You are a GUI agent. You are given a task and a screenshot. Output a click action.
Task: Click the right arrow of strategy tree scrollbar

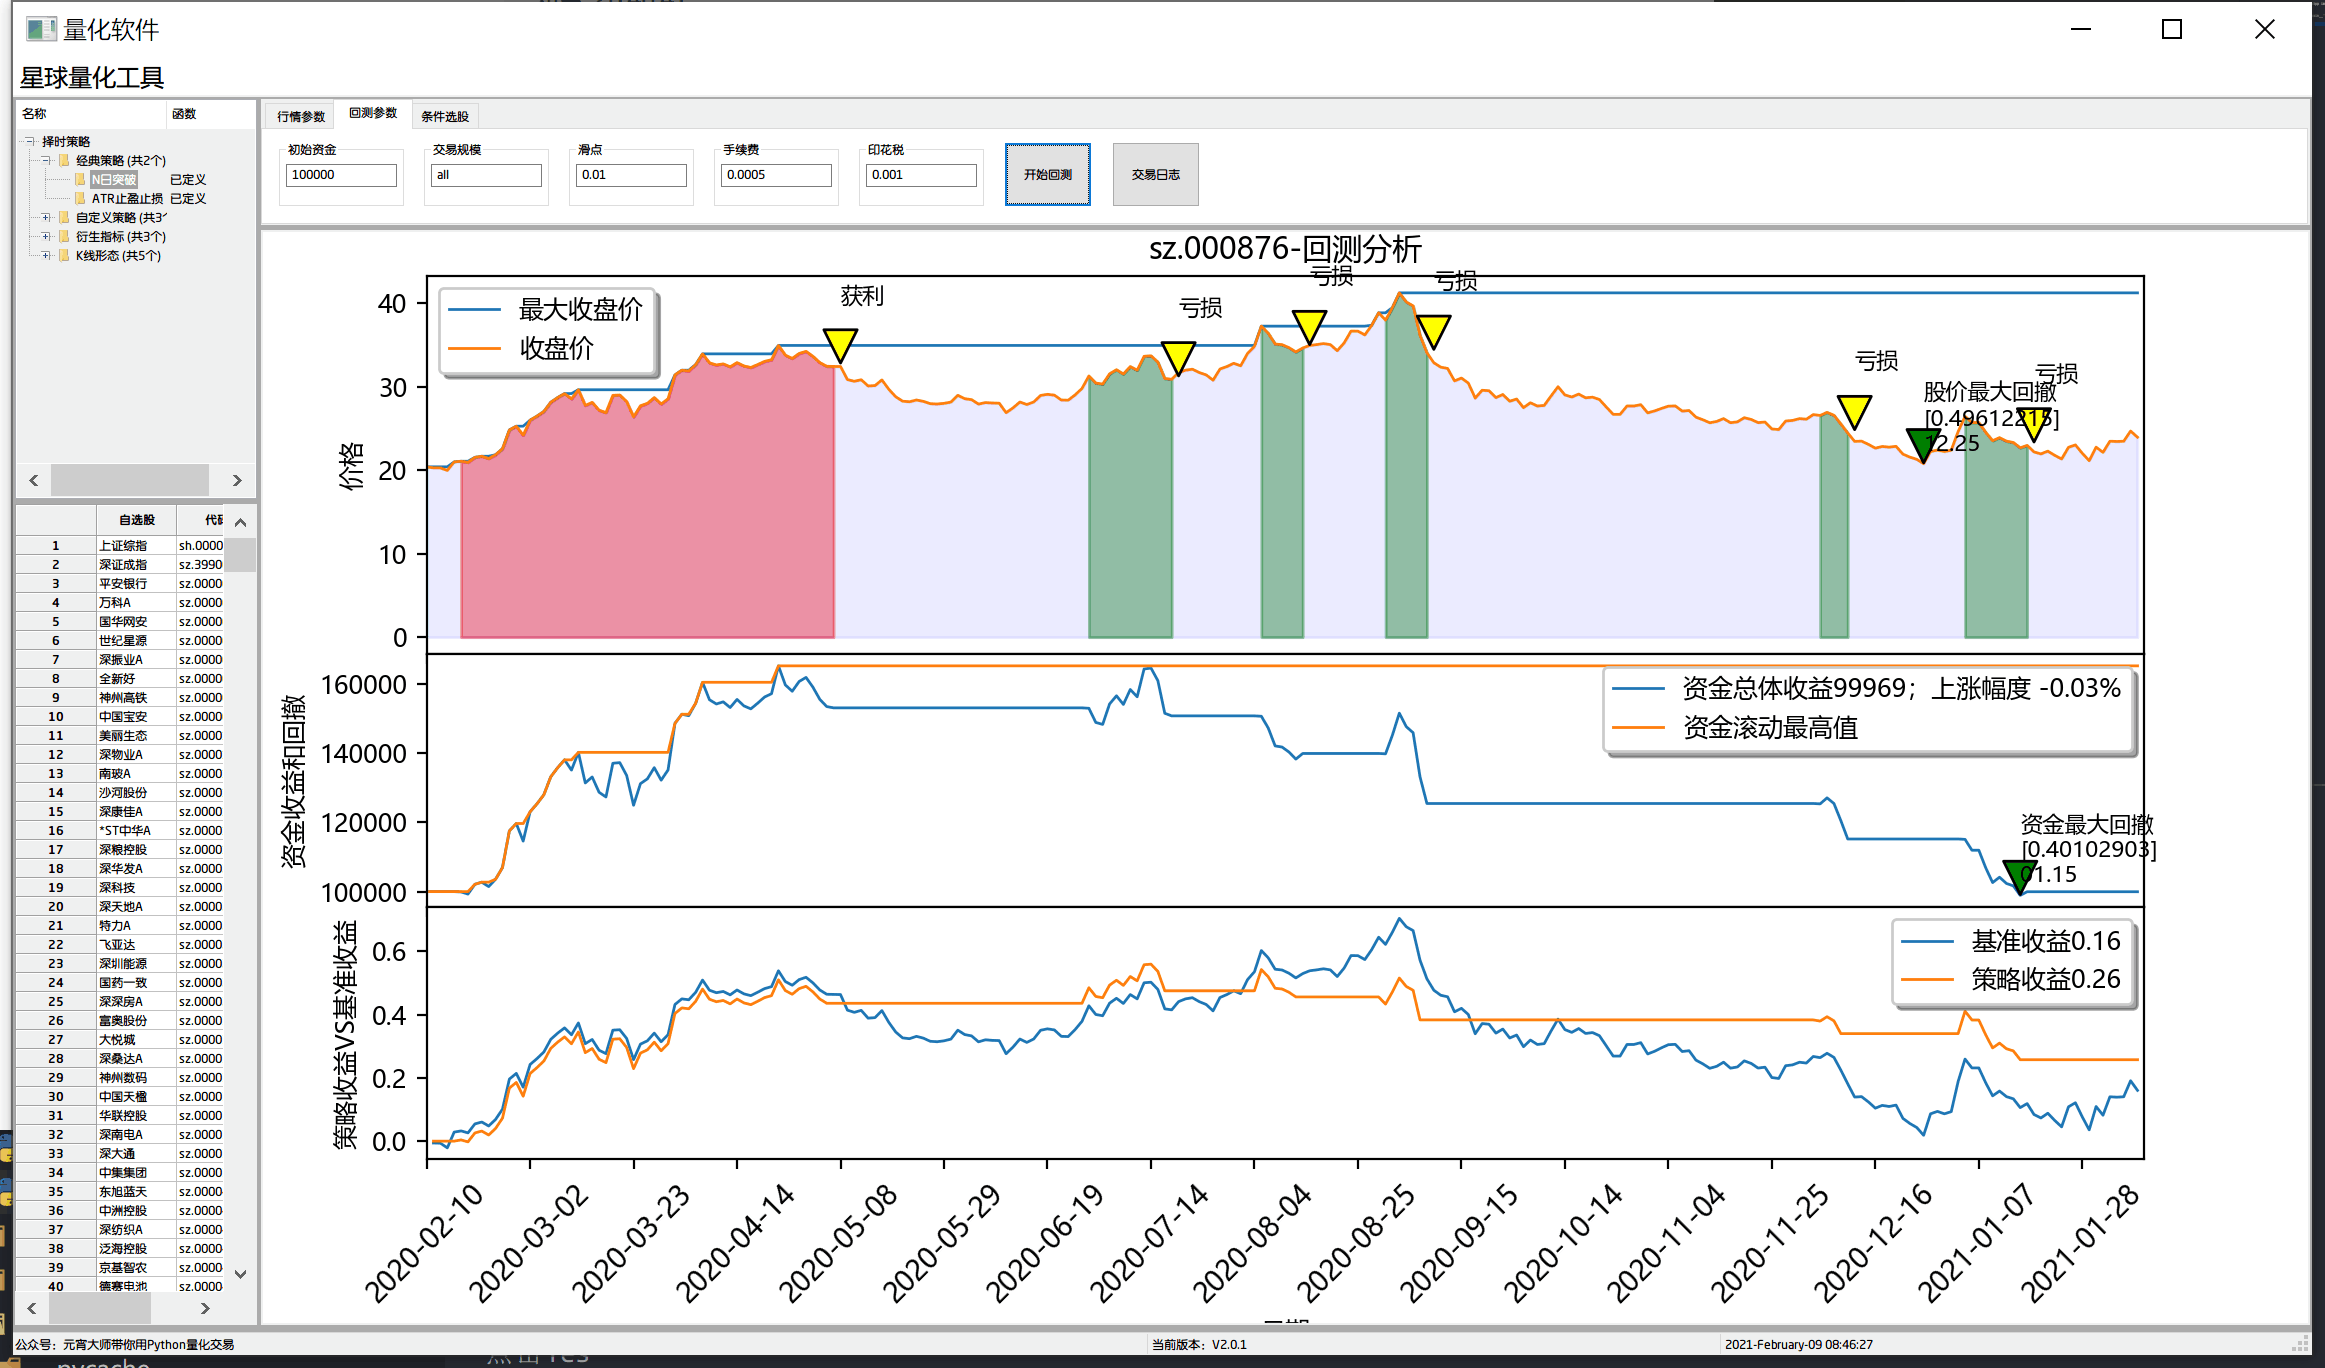tap(237, 481)
